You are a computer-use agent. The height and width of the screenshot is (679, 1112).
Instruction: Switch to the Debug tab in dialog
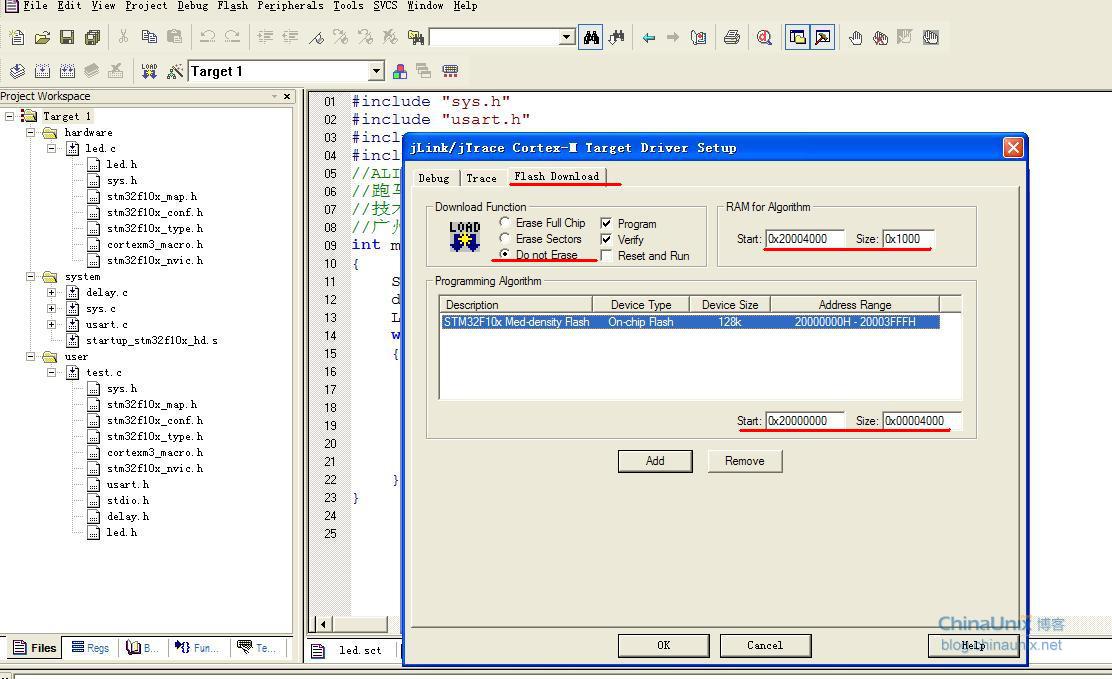pyautogui.click(x=433, y=178)
